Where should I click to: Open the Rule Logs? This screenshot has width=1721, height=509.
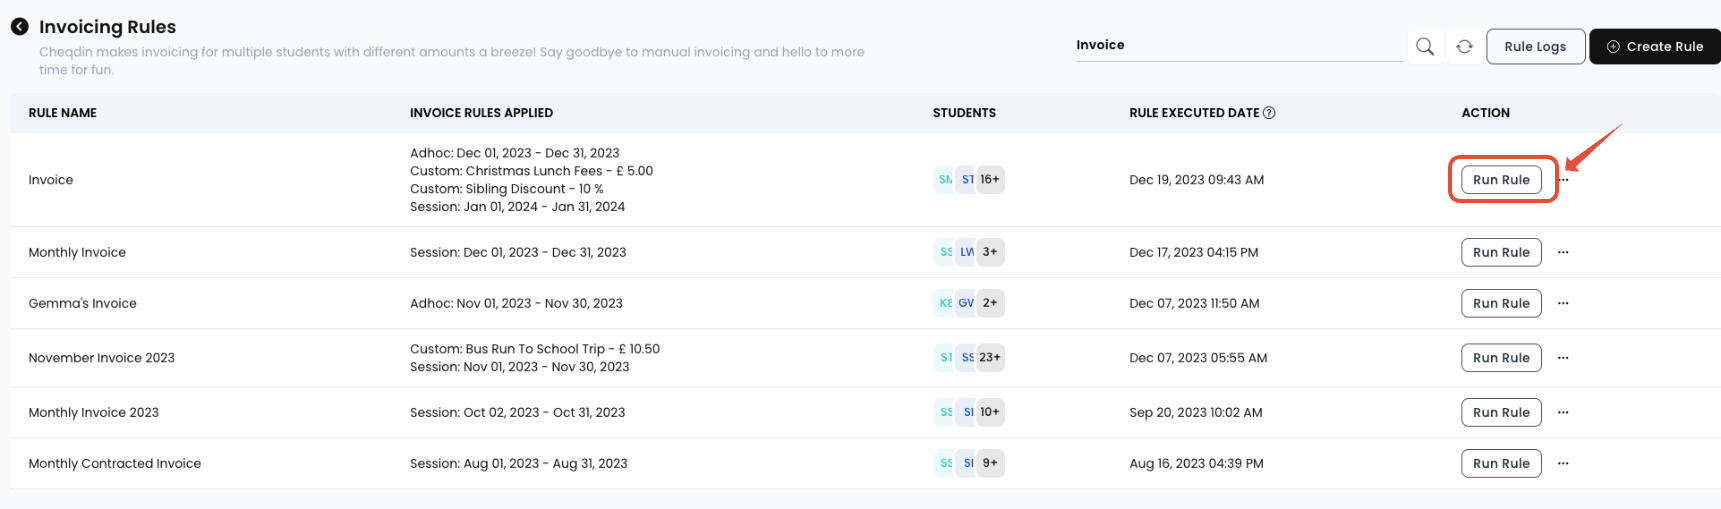(x=1535, y=46)
